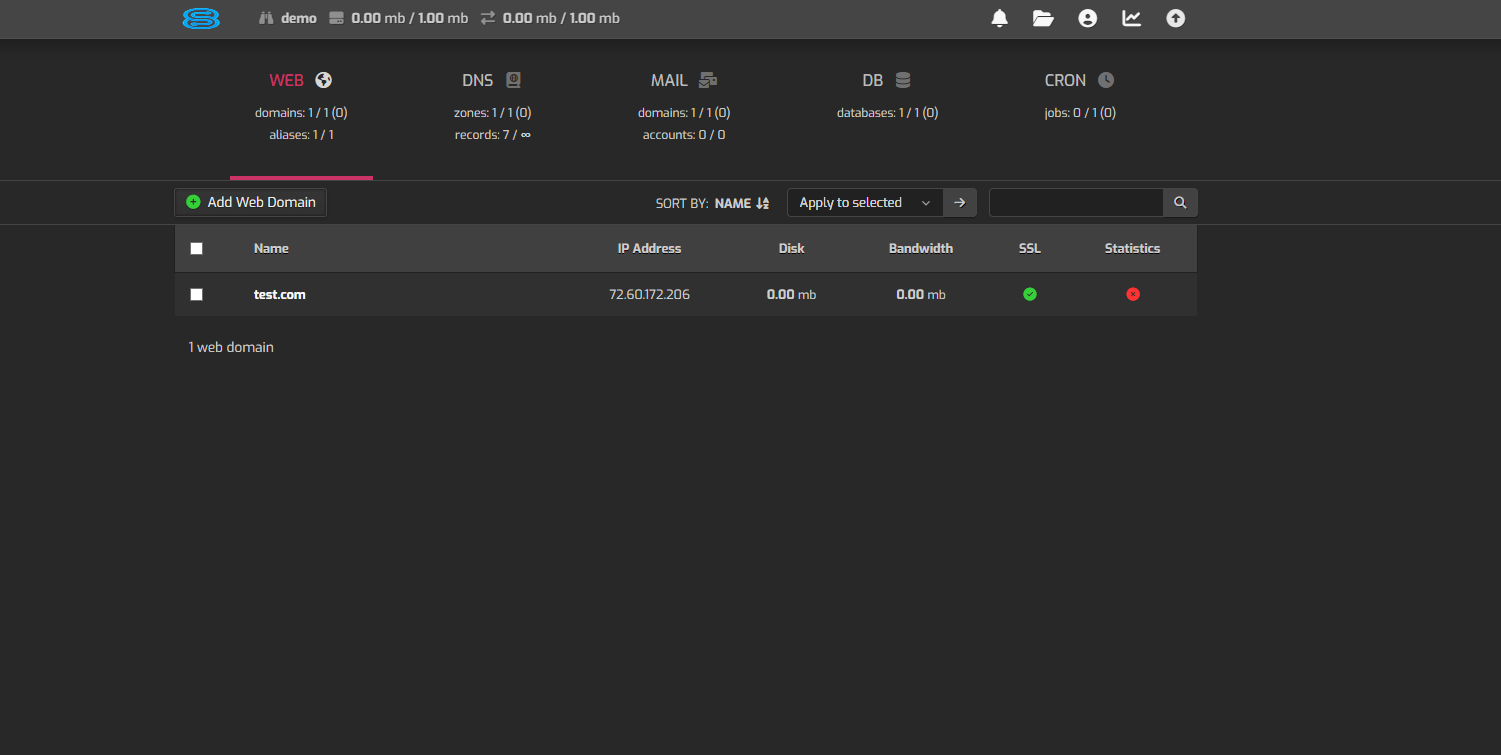
Task: Switch to the DB tab
Action: tap(887, 80)
